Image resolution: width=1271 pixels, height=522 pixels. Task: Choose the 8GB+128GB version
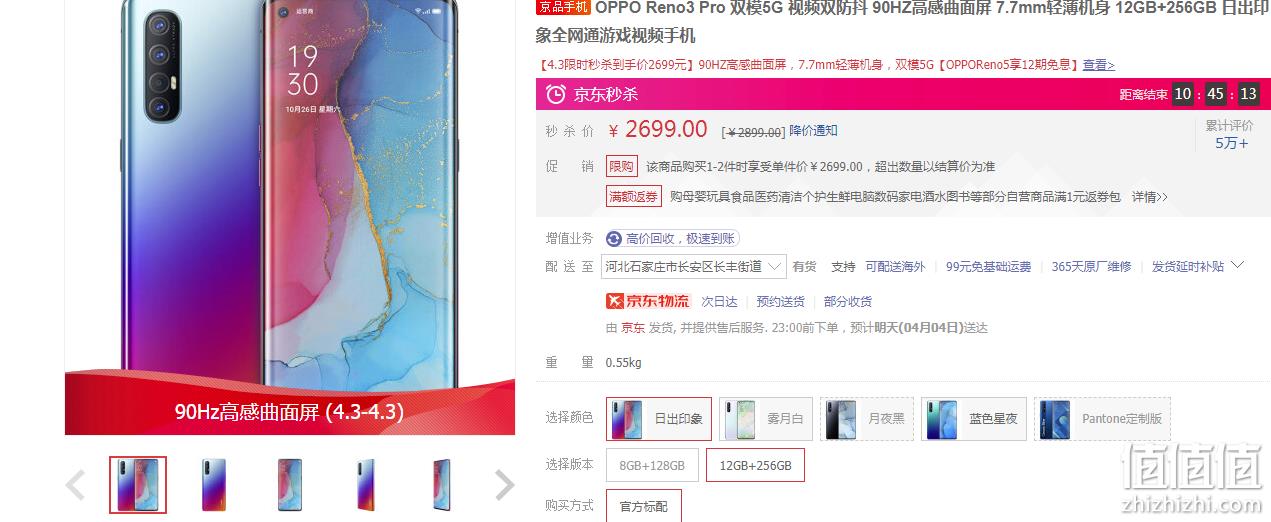tap(652, 466)
